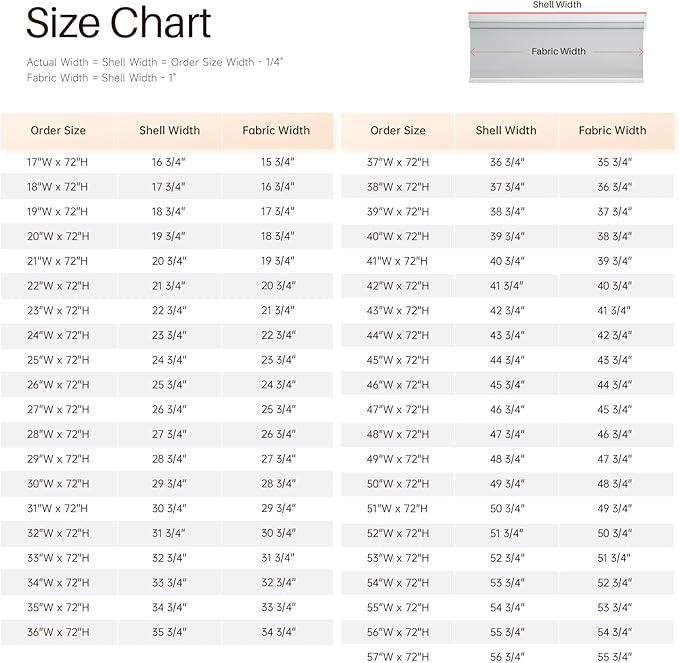Click the 37"W x 72"H order size cell

398,162
